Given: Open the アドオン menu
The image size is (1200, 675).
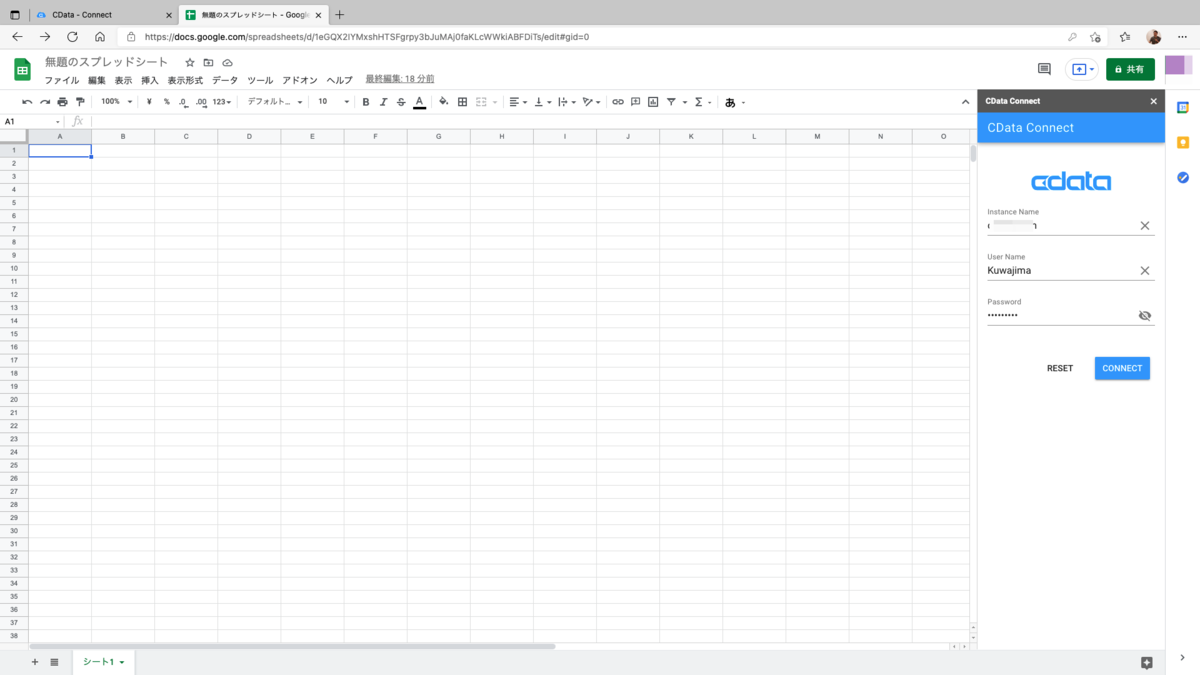Looking at the screenshot, I should pyautogui.click(x=300, y=80).
